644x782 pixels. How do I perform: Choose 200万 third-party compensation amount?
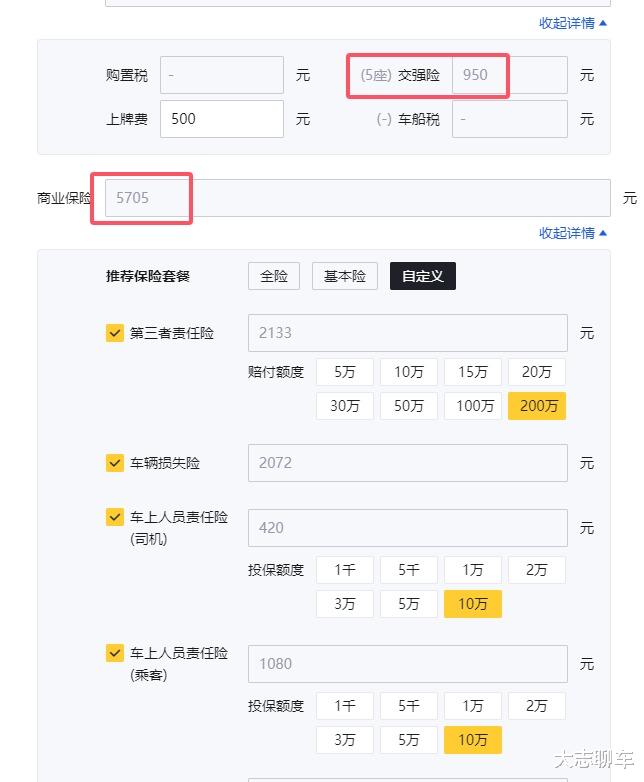[537, 406]
